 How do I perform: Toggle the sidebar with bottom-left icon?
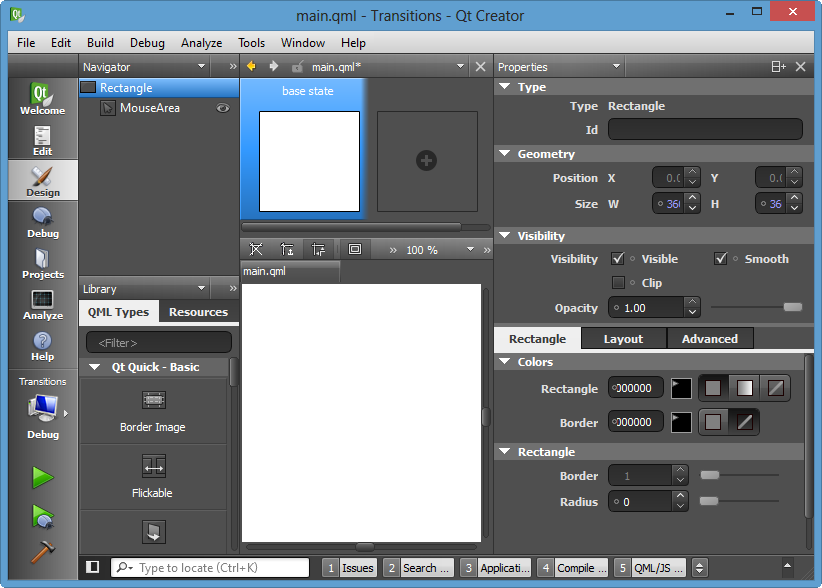93,567
